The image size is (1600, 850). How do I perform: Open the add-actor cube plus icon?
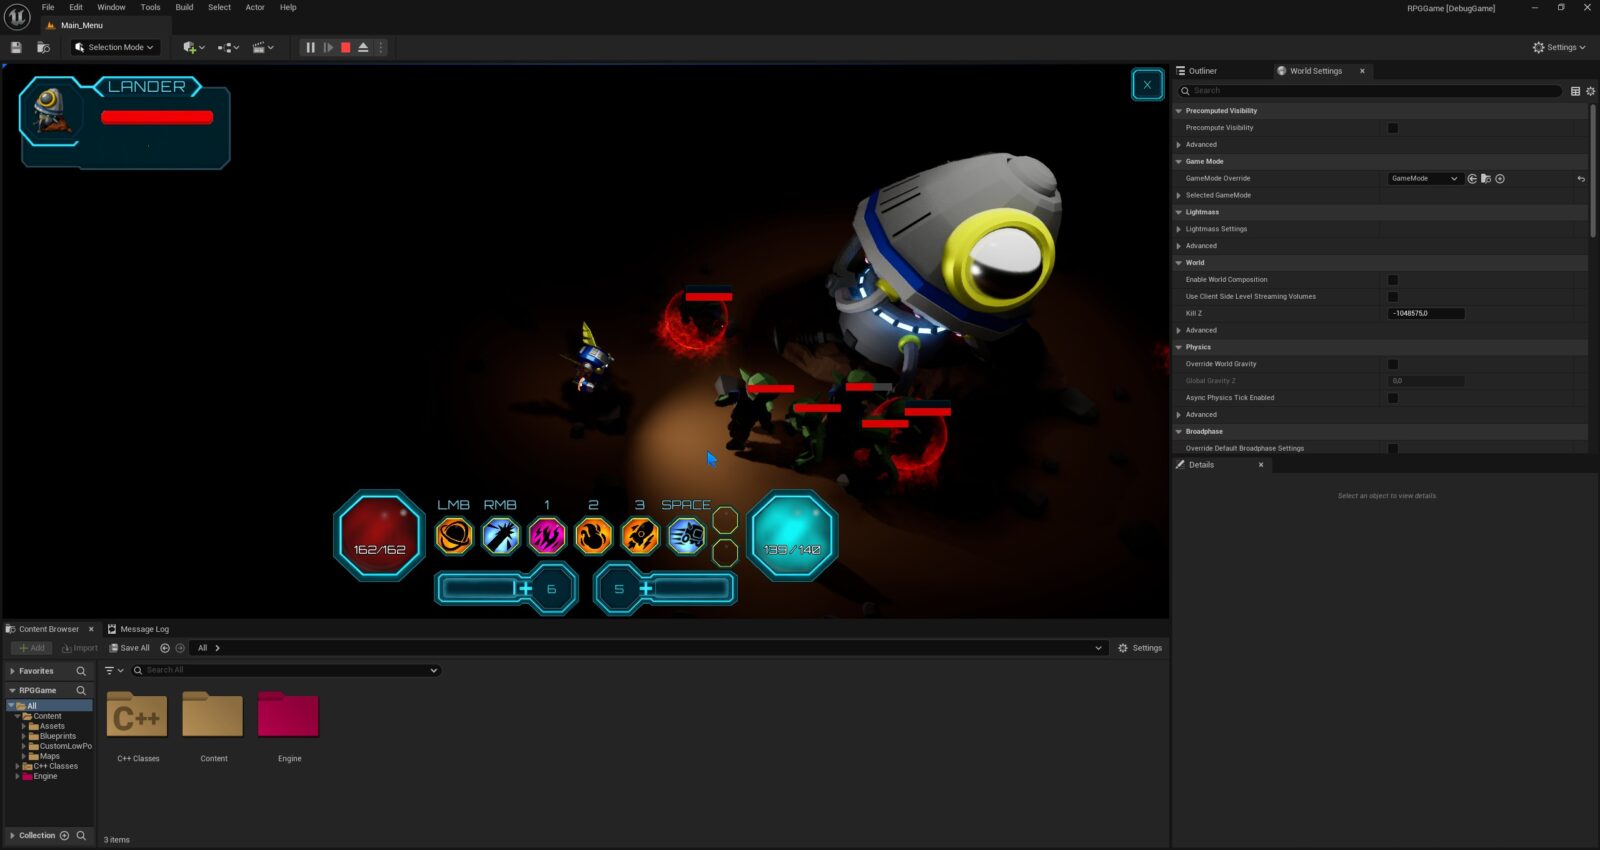(192, 47)
